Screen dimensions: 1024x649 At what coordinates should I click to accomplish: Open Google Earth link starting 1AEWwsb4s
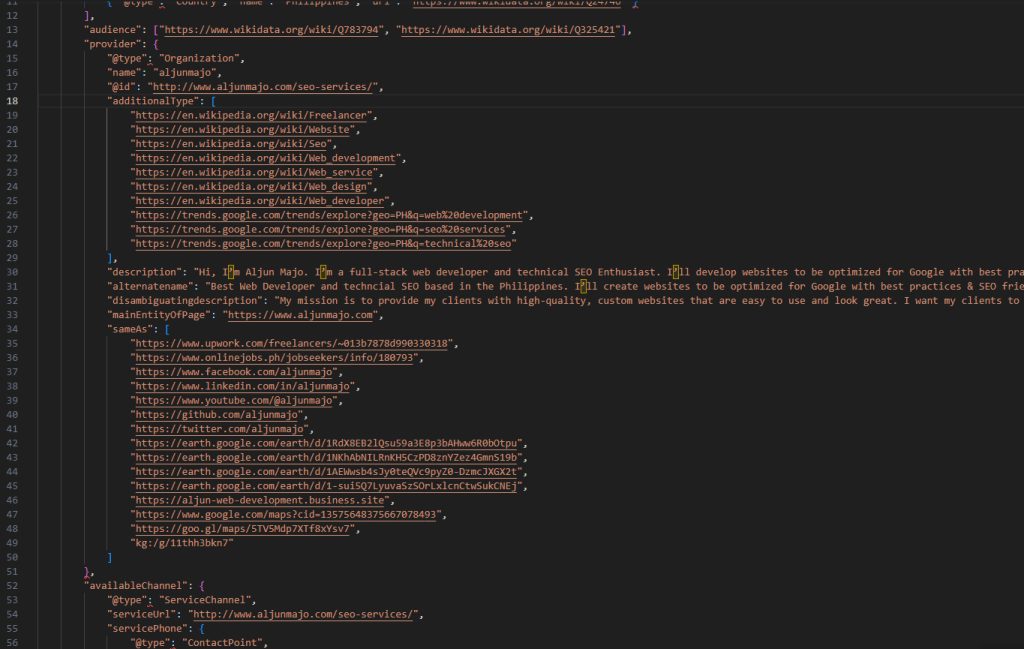(327, 472)
